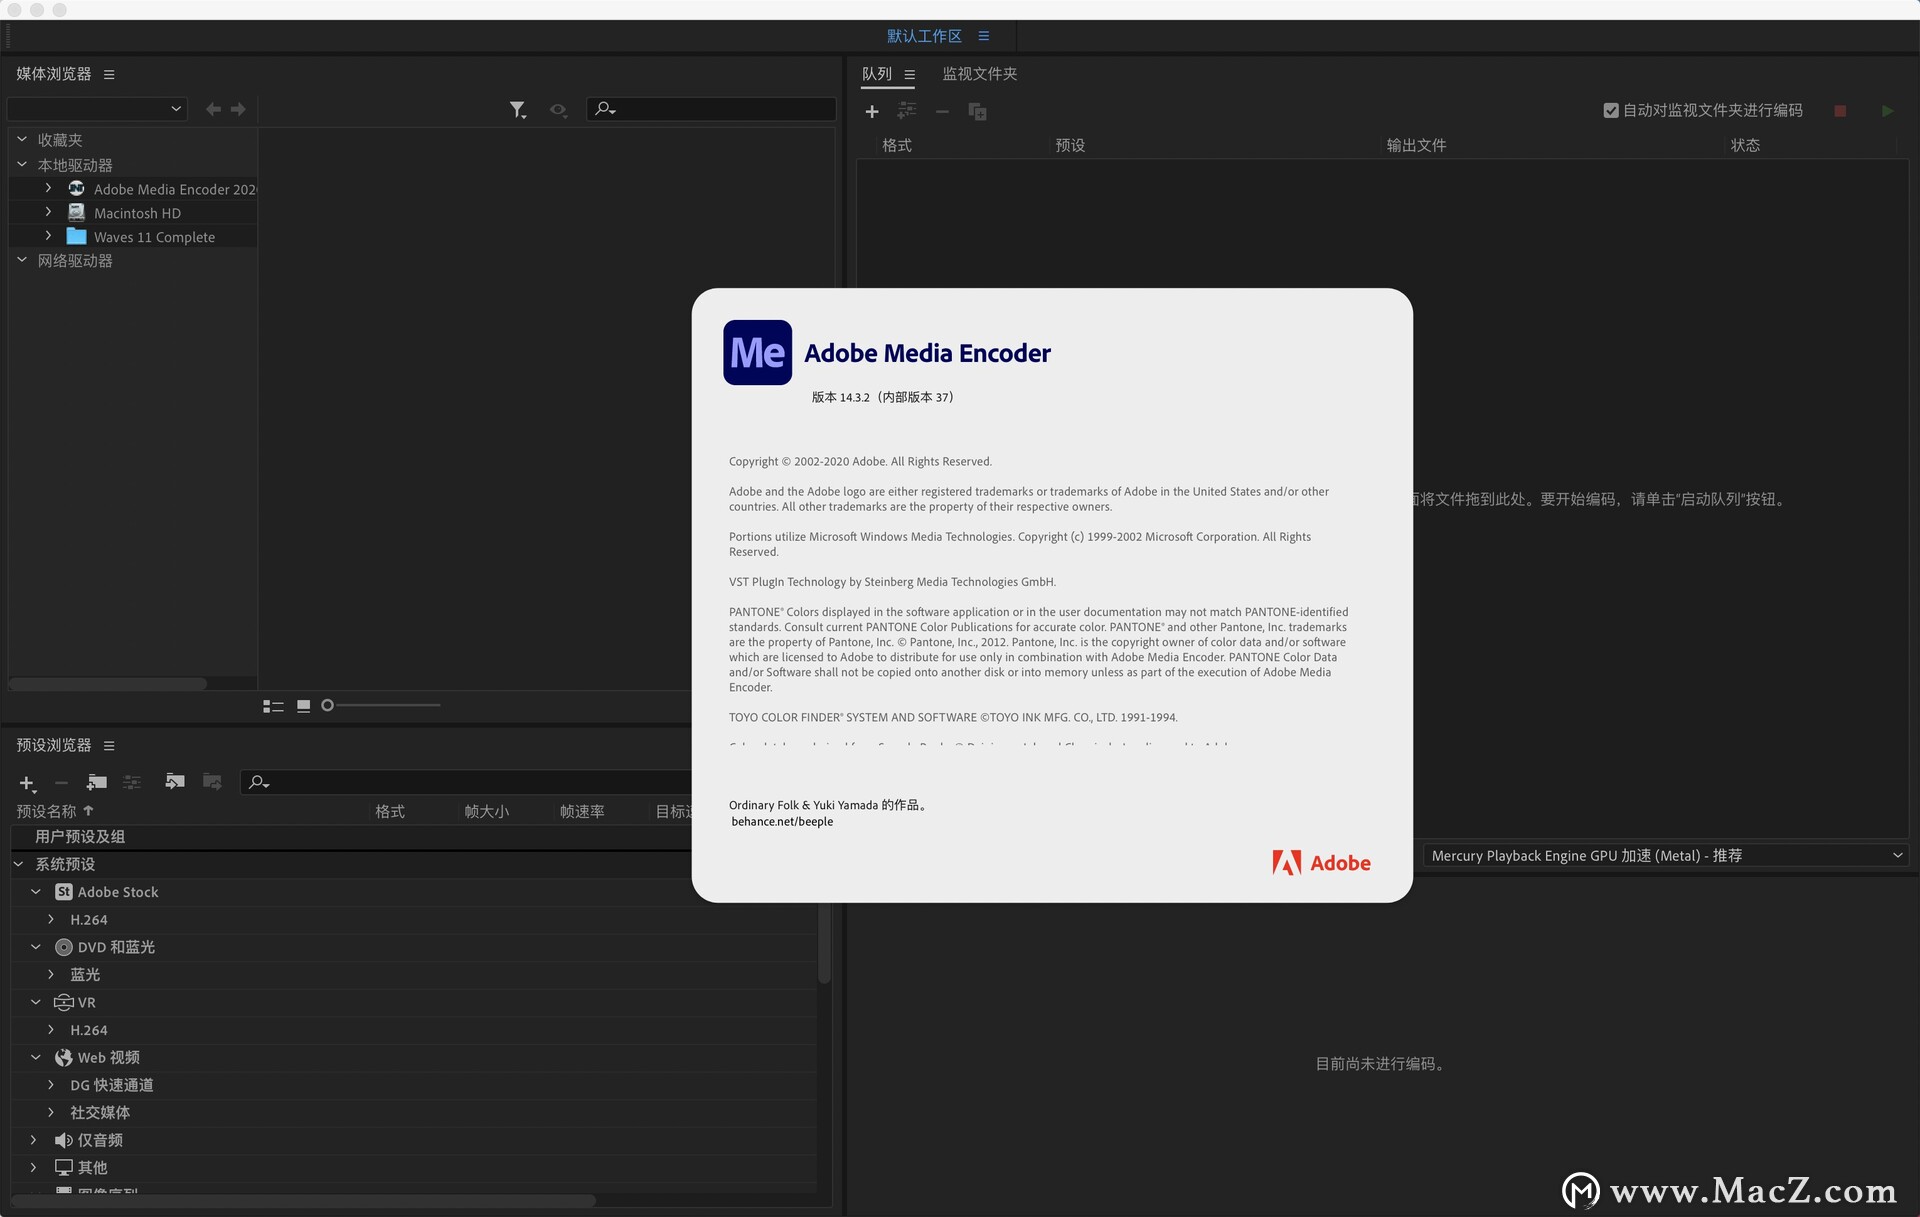Image resolution: width=1920 pixels, height=1217 pixels.
Task: Click the Duplicate icon in the Queue toolbar
Action: pyautogui.click(x=977, y=112)
